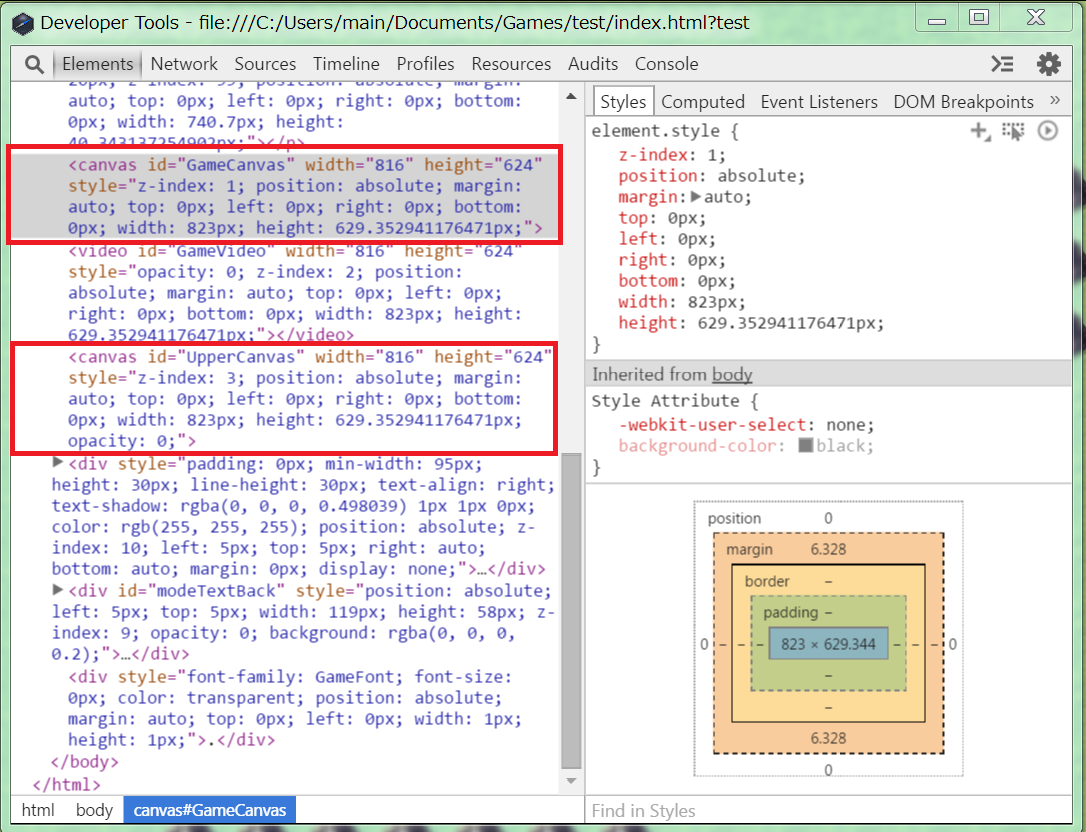Click the Developer Tools window title icon
1086x832 pixels.
pos(21,22)
